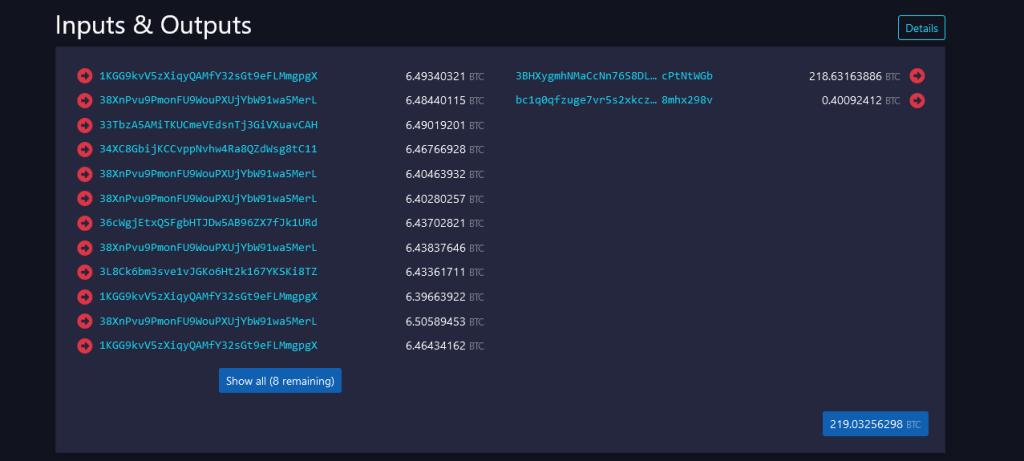Viewport: 1024px width, 461px height.
Task: Open address 1KGG9kvV5zXiqyQAMfY32sGt9eFLMmgpgX with 6.49340321 BTC
Action: 208,76
